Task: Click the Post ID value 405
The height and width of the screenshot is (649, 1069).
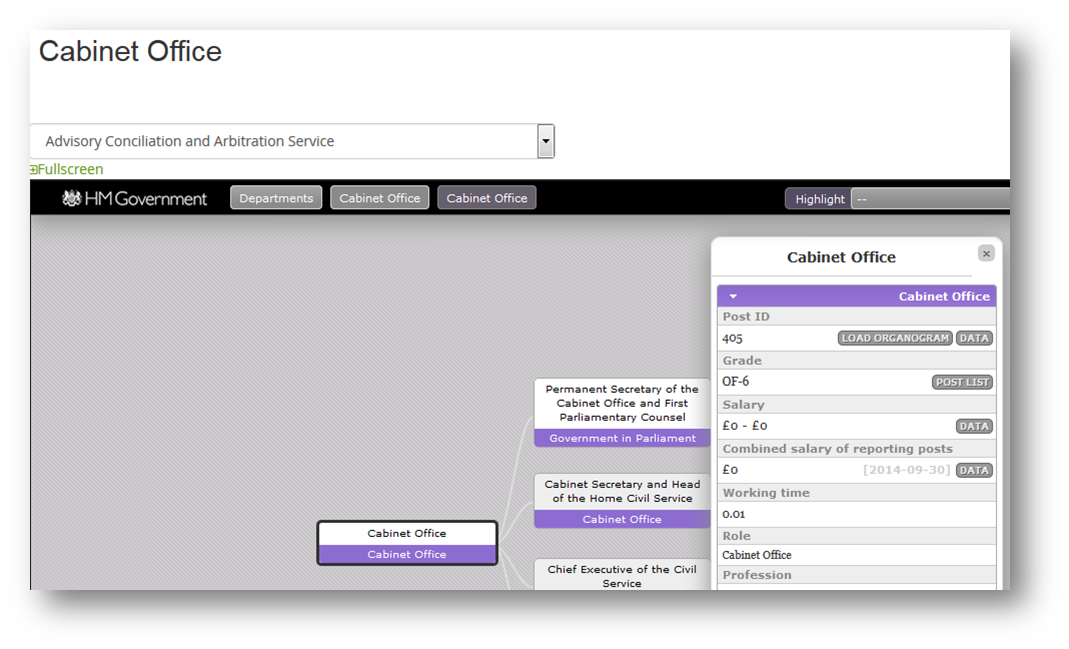Action: (732, 338)
